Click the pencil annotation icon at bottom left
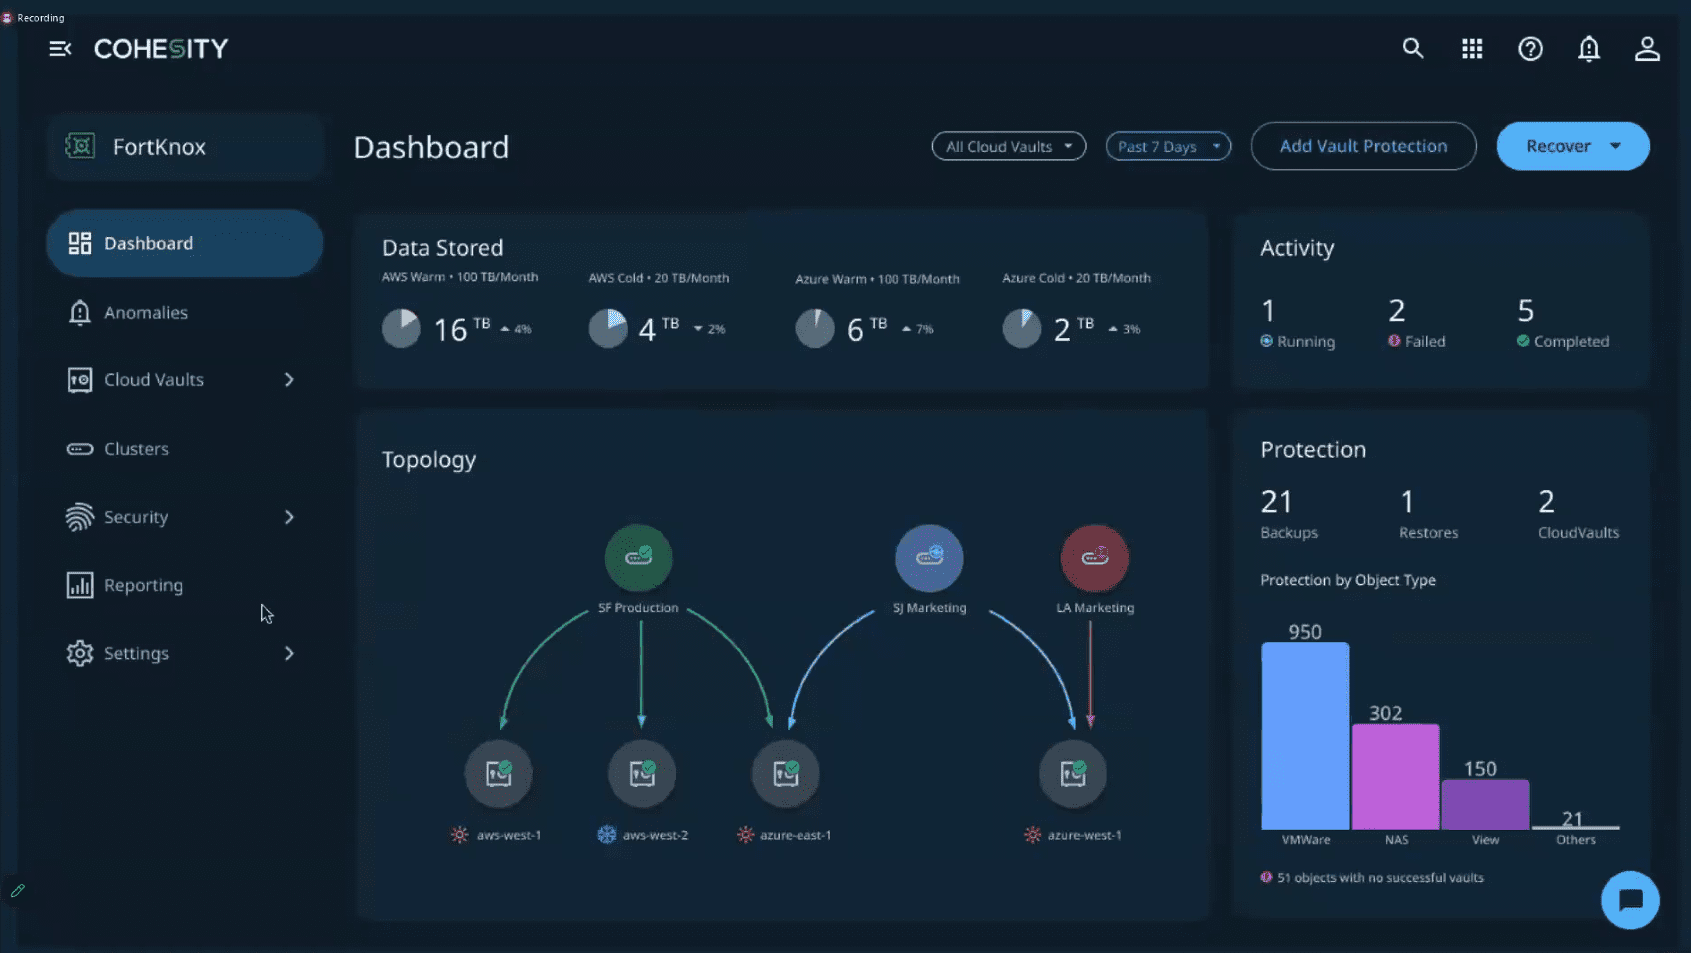Viewport: 1691px width, 953px height. (17, 890)
